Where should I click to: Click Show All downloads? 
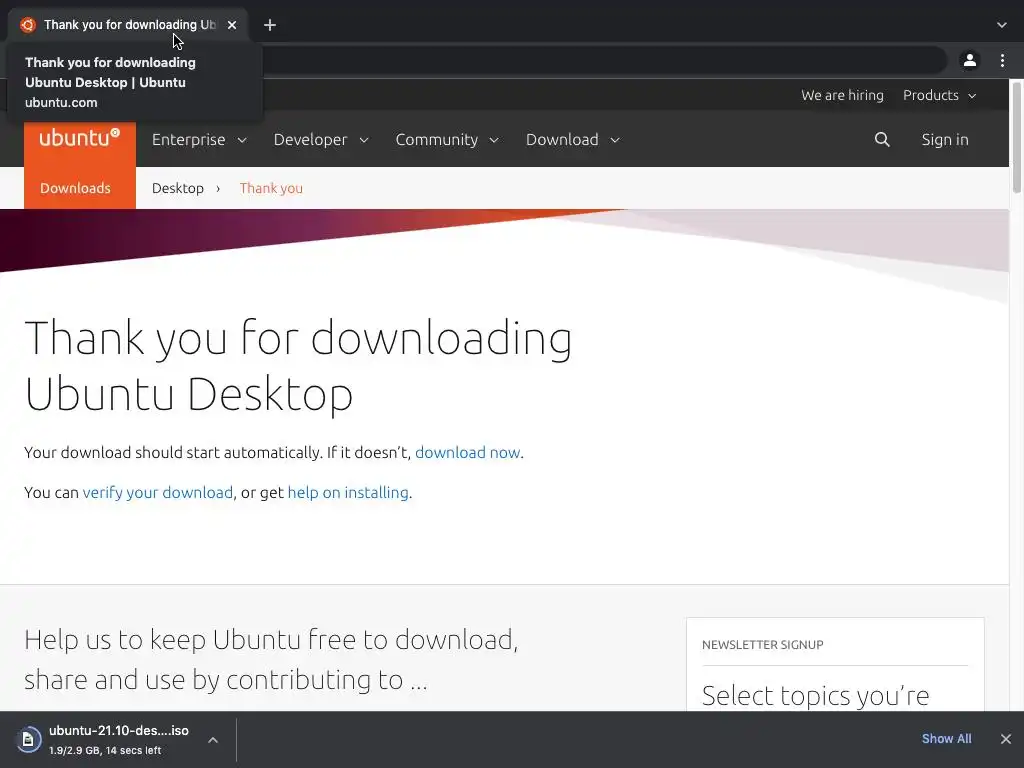[946, 739]
